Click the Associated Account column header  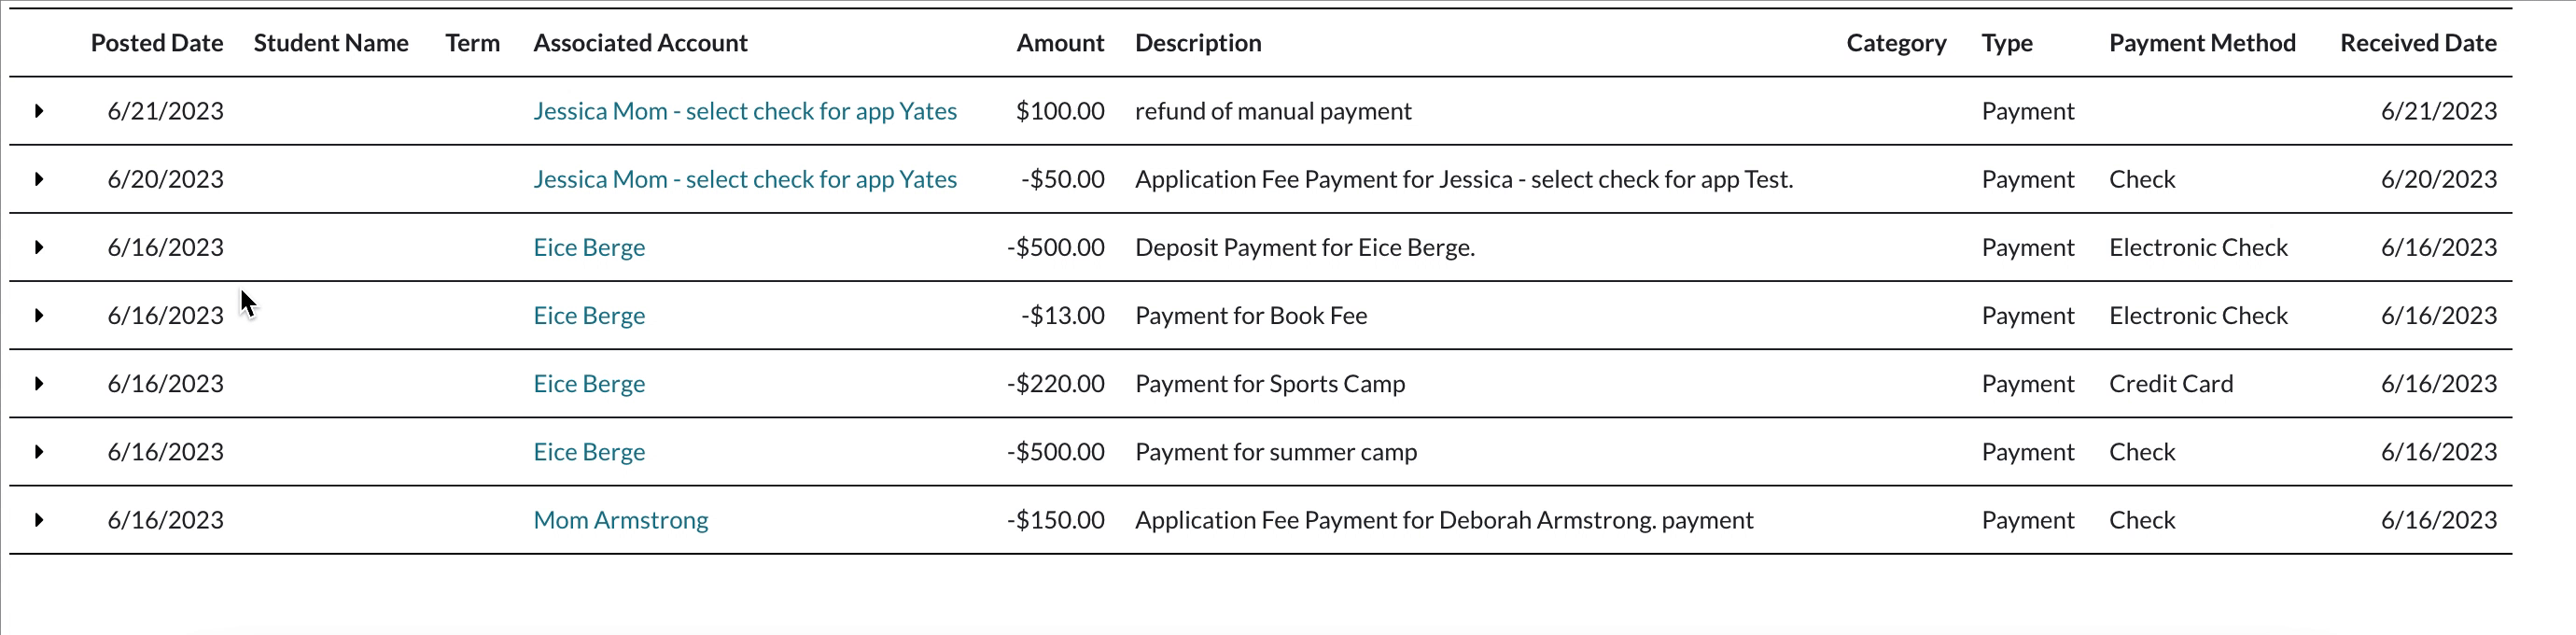click(x=640, y=43)
